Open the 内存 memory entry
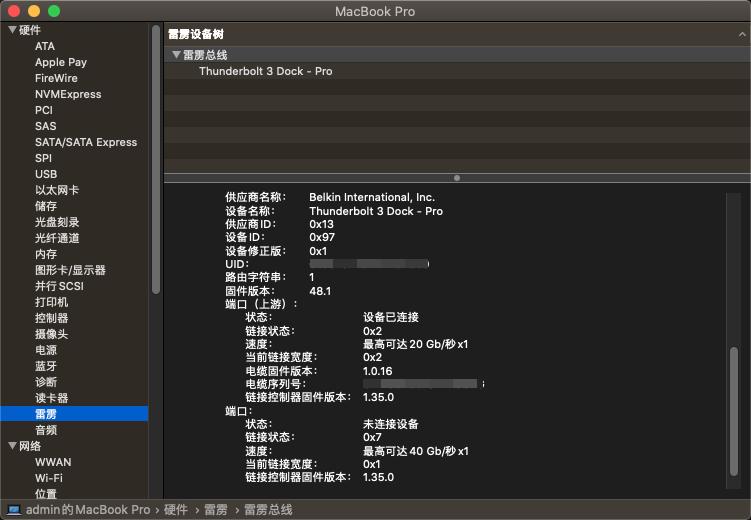This screenshot has width=751, height=520. [46, 254]
